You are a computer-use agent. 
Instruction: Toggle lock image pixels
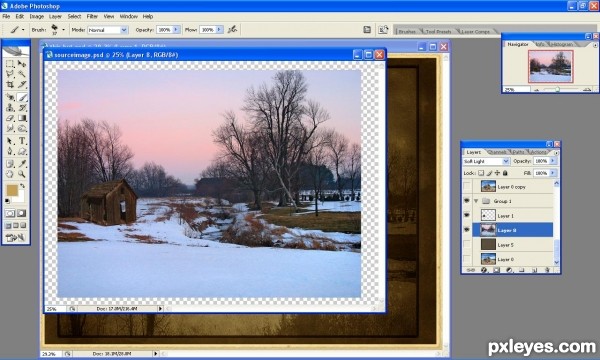[489, 173]
